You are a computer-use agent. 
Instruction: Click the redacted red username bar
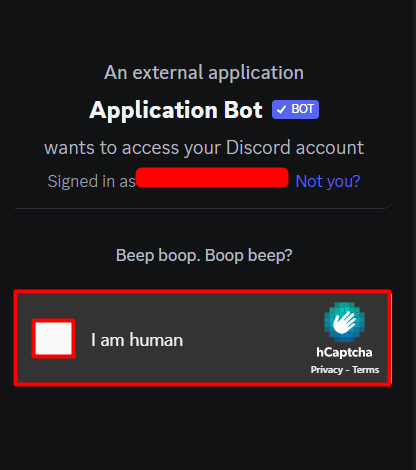click(x=212, y=178)
